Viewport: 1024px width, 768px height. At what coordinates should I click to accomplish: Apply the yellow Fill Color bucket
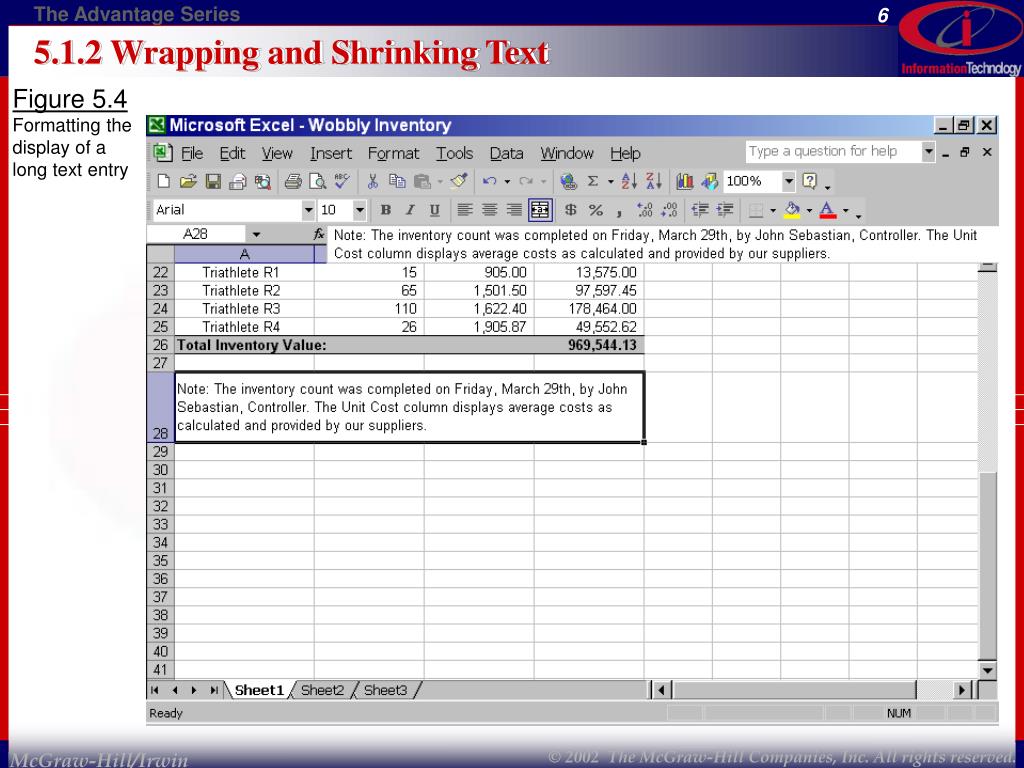pyautogui.click(x=792, y=210)
